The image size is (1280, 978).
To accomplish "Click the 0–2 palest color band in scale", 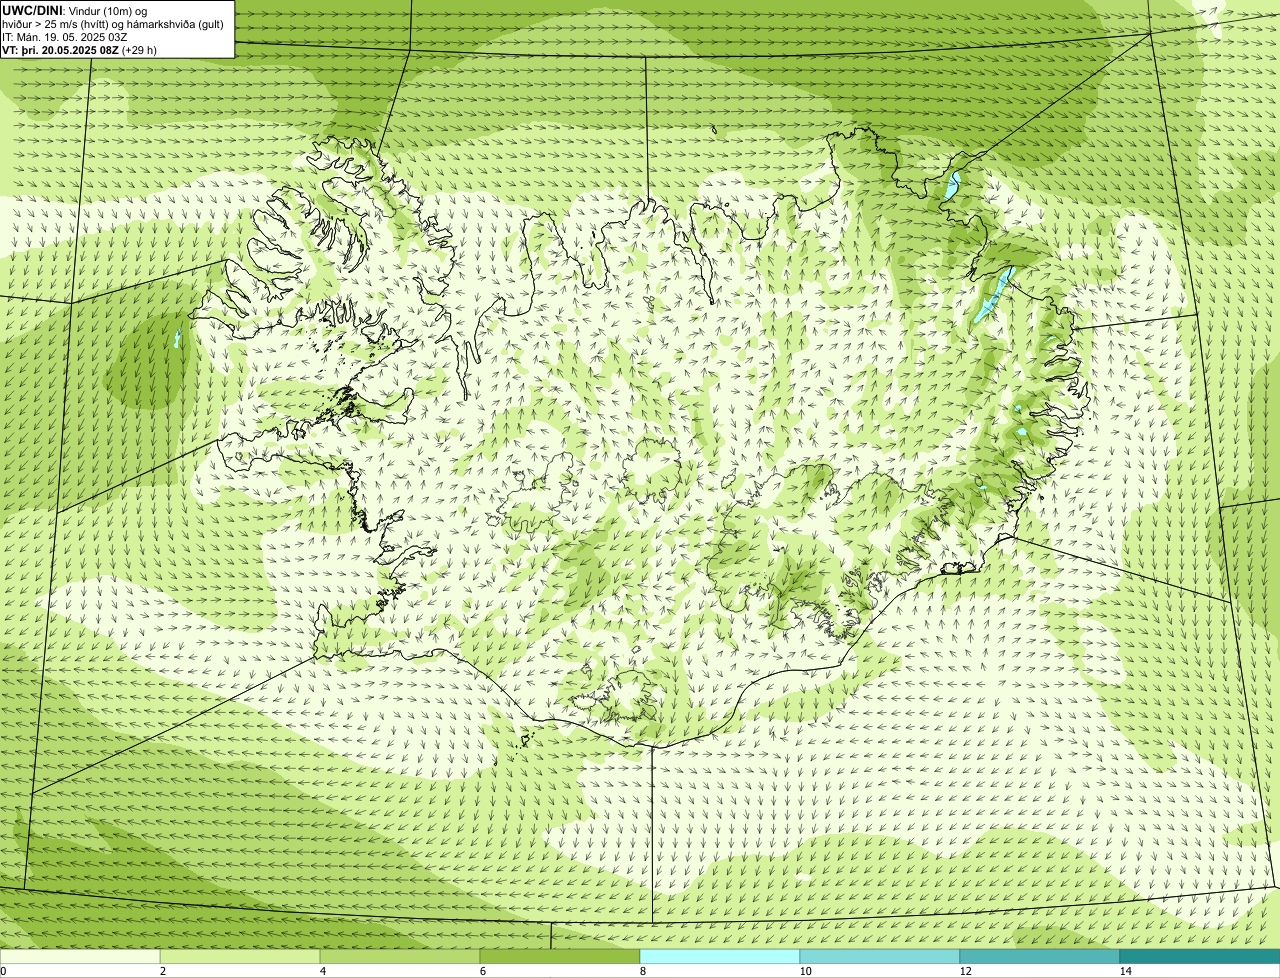I will click(x=80, y=956).
